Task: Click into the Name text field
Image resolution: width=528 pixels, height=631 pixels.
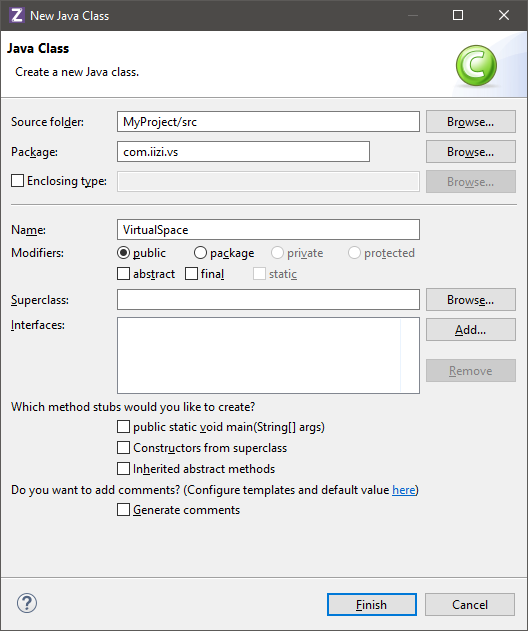Action: [268, 229]
